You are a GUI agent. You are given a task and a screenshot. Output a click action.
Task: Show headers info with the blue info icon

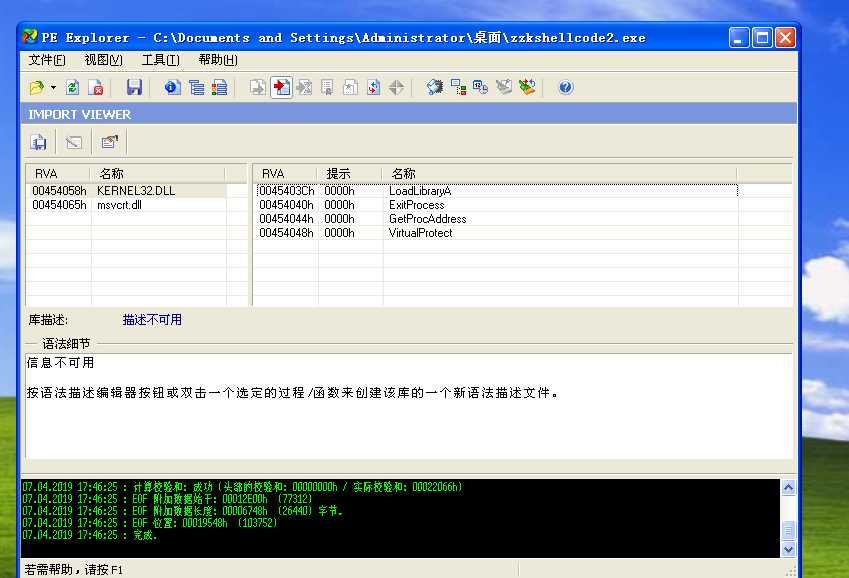point(173,87)
